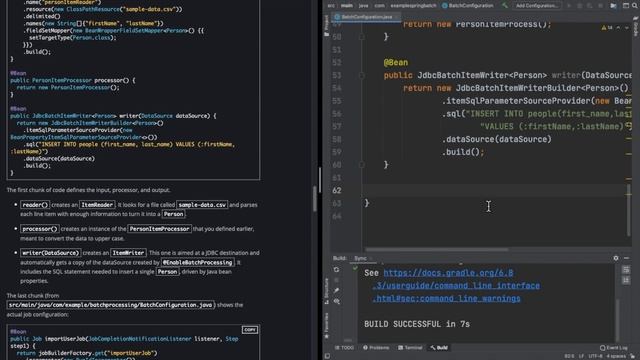This screenshot has height=360, width=640.
Task: Click BatchConfiguration class breadcrumb
Action: coord(468,6)
